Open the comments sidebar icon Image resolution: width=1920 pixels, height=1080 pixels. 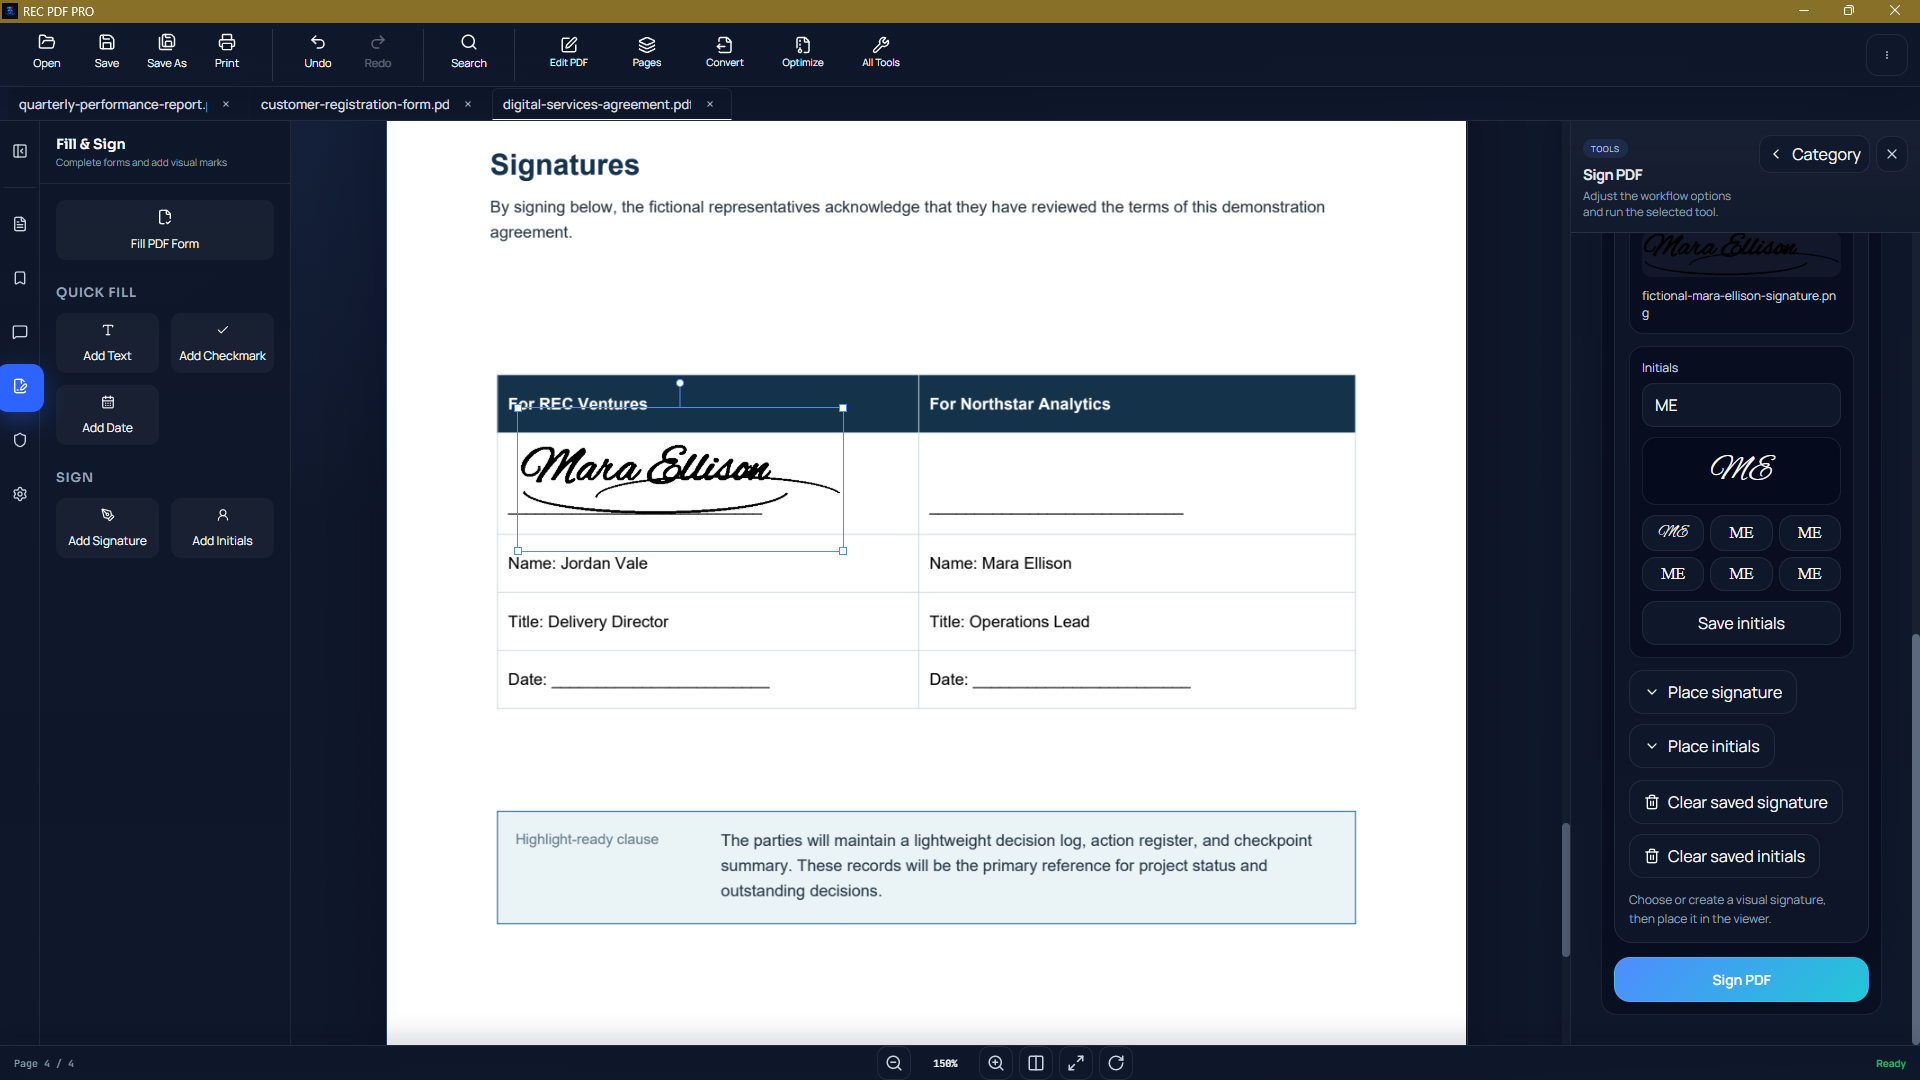pyautogui.click(x=20, y=332)
